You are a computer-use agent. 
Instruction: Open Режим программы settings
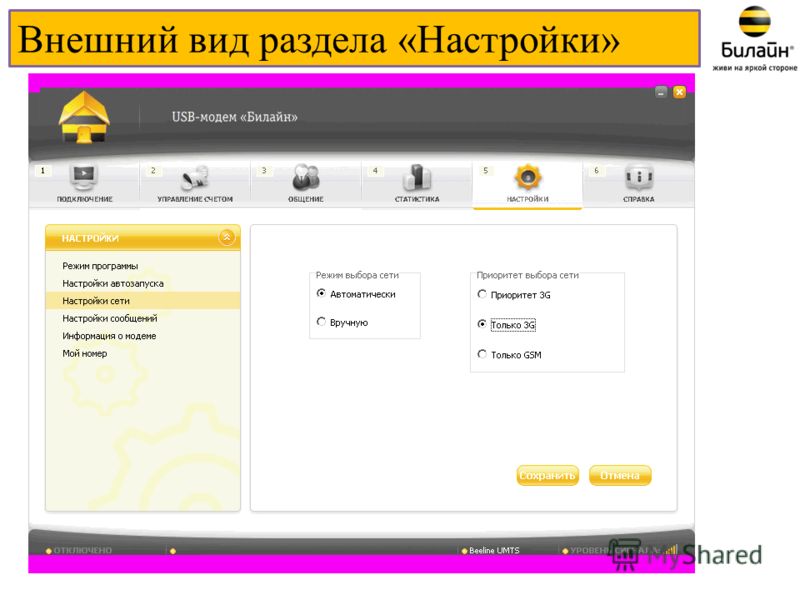point(100,266)
